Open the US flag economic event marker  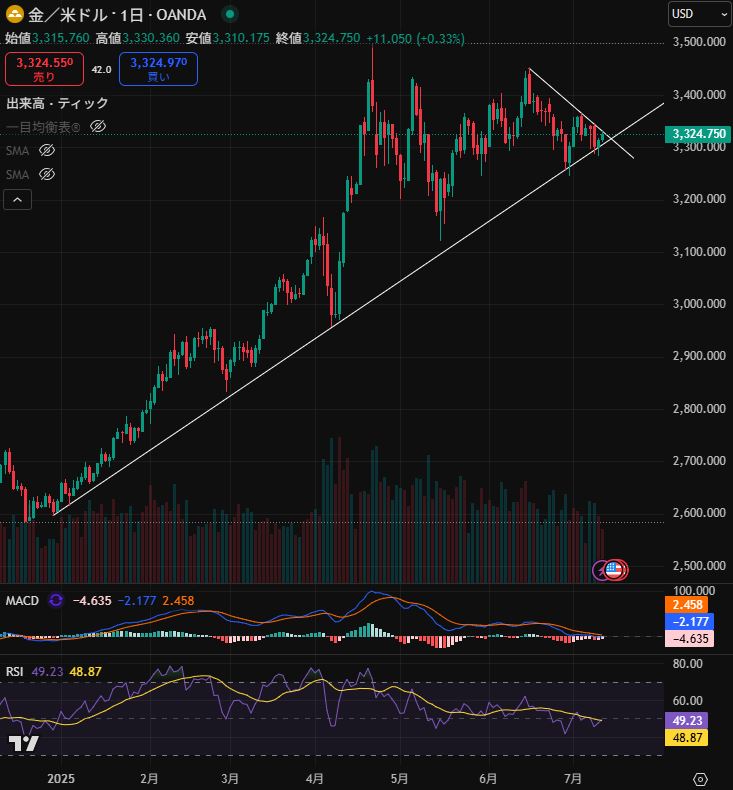point(614,570)
